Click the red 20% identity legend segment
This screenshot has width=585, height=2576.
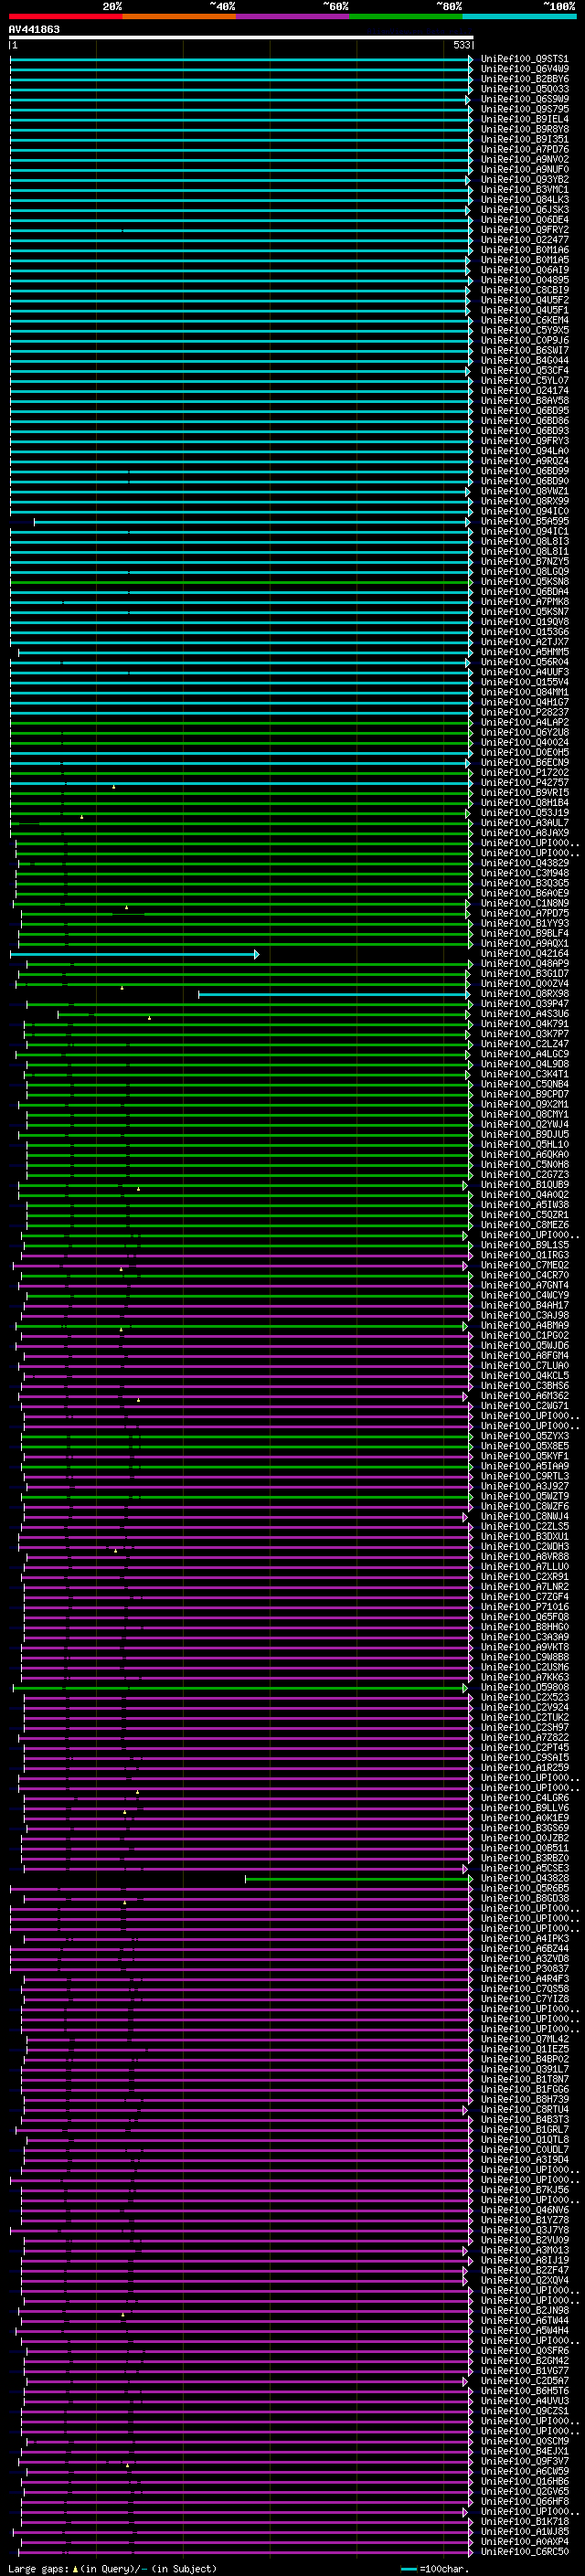[66, 16]
